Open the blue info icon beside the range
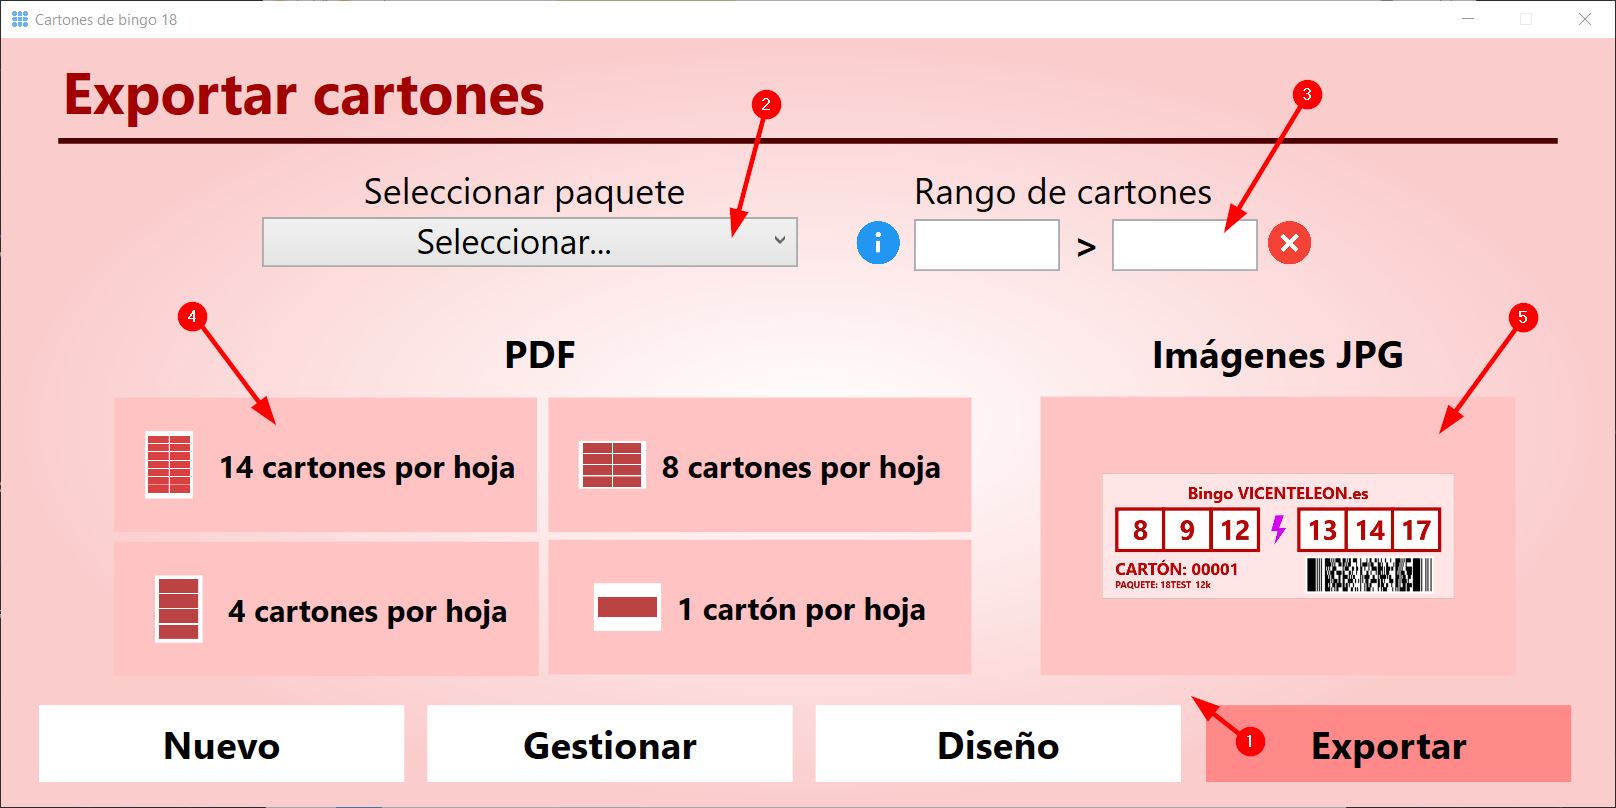Viewport: 1616px width, 808px height. click(878, 243)
